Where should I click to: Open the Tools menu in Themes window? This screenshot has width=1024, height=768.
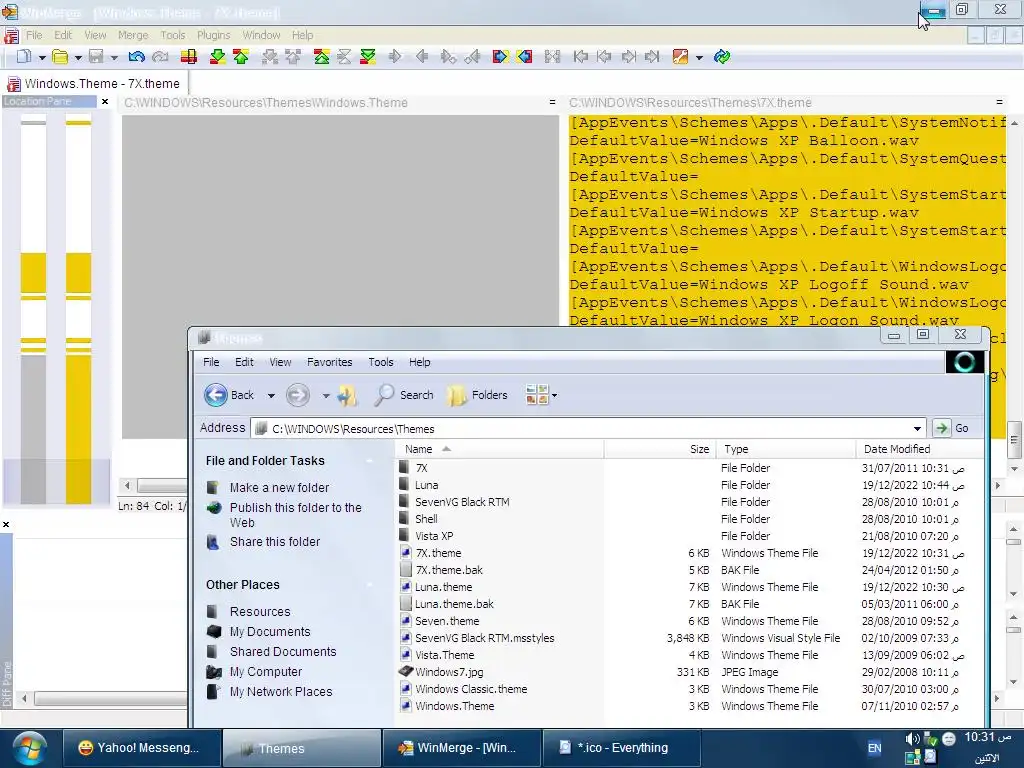[x=381, y=362]
